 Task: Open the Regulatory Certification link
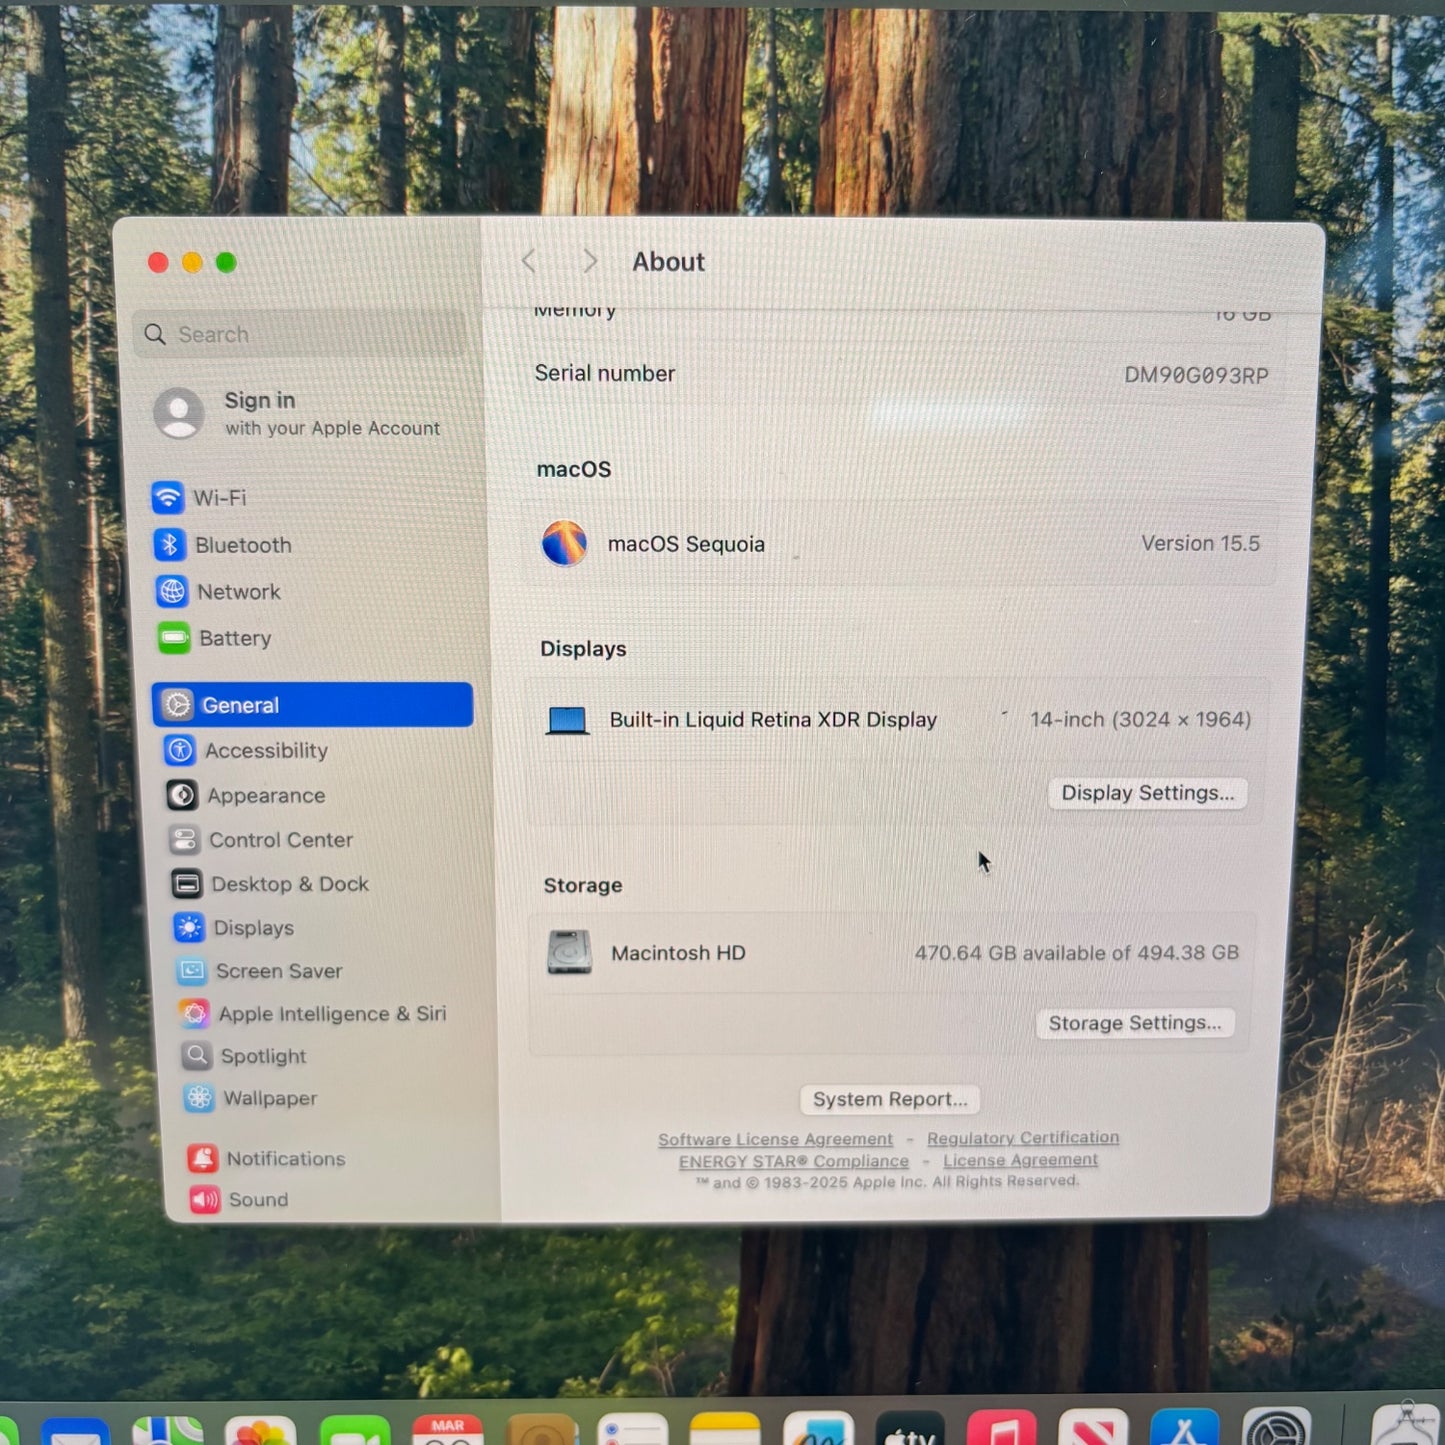click(x=1022, y=1138)
